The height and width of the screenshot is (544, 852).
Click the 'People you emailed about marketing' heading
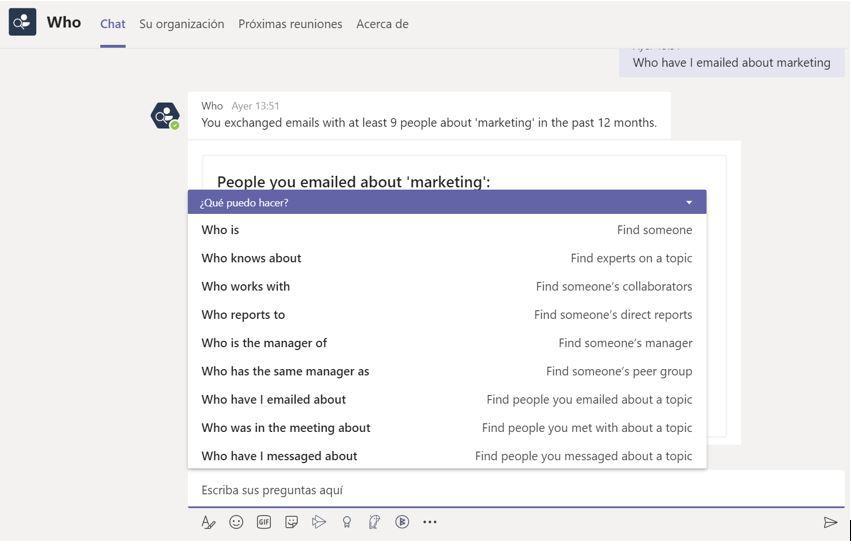pyautogui.click(x=354, y=182)
